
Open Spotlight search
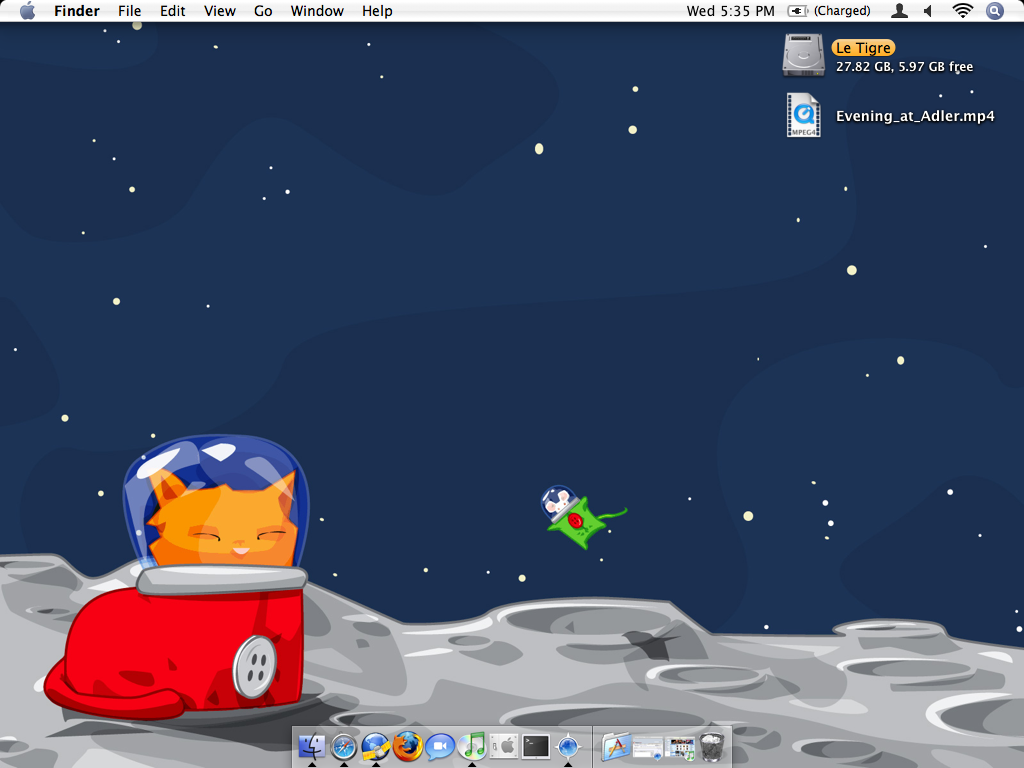click(995, 10)
